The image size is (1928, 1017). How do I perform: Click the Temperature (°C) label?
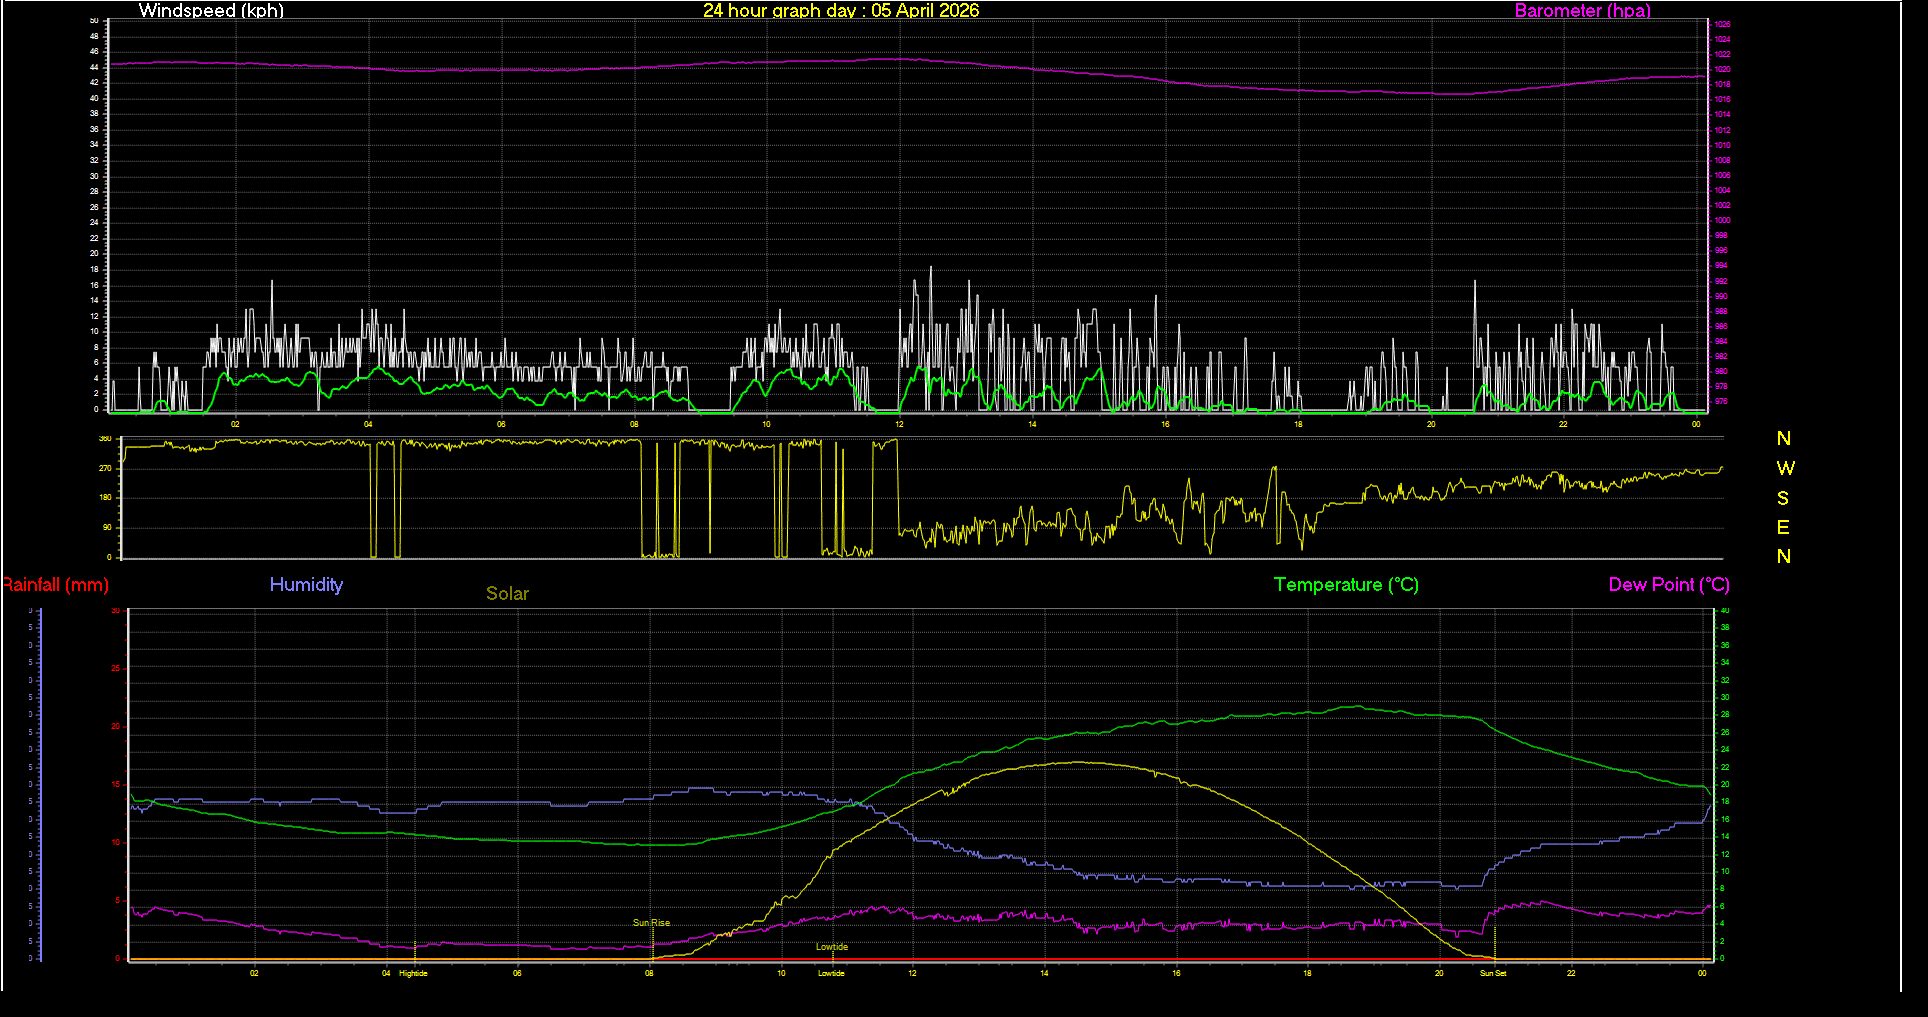coord(1345,585)
